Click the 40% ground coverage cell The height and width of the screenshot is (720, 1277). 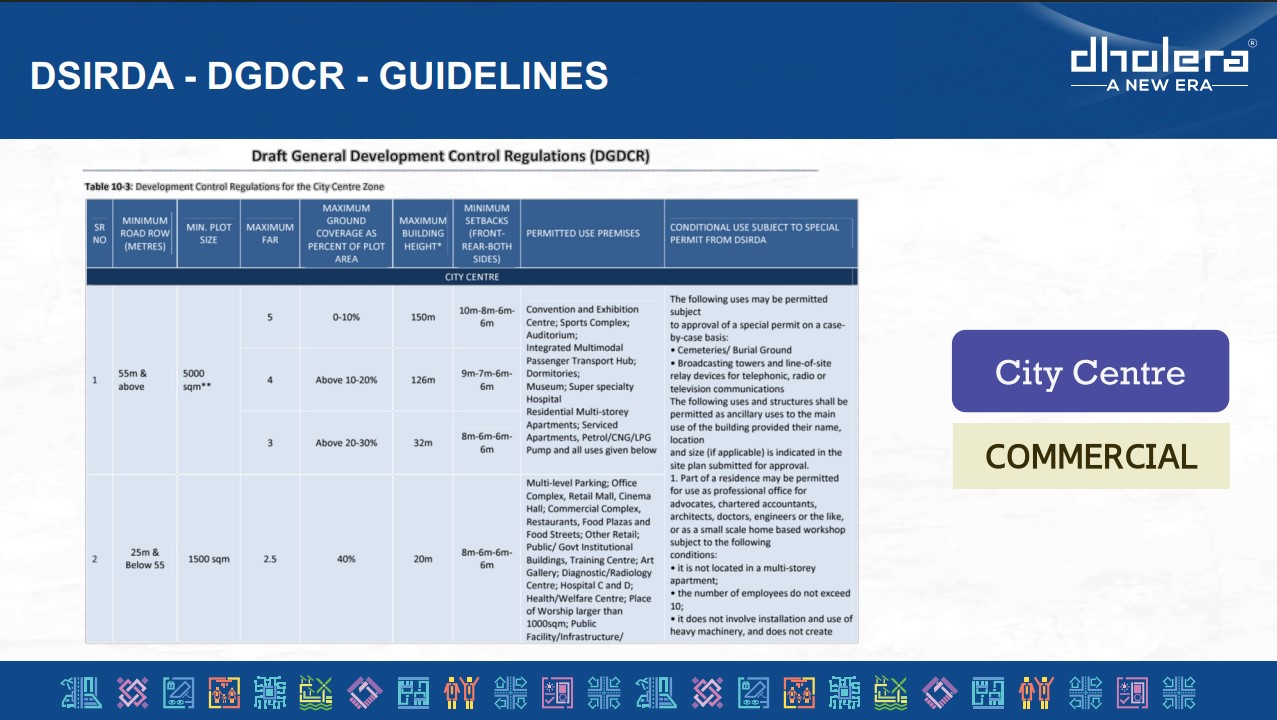click(346, 559)
